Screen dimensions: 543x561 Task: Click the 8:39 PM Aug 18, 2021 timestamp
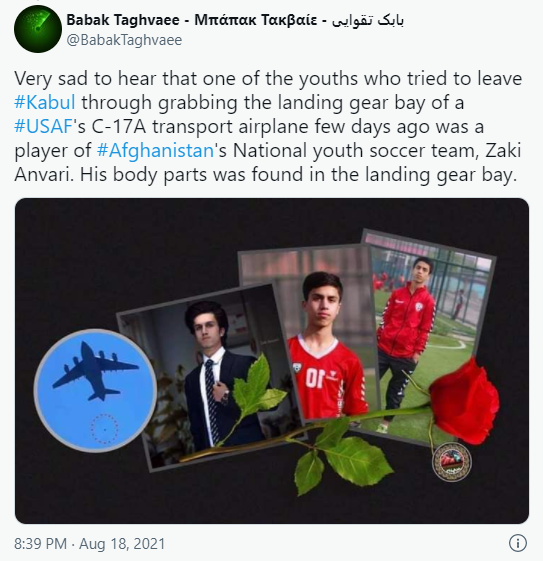(89, 543)
